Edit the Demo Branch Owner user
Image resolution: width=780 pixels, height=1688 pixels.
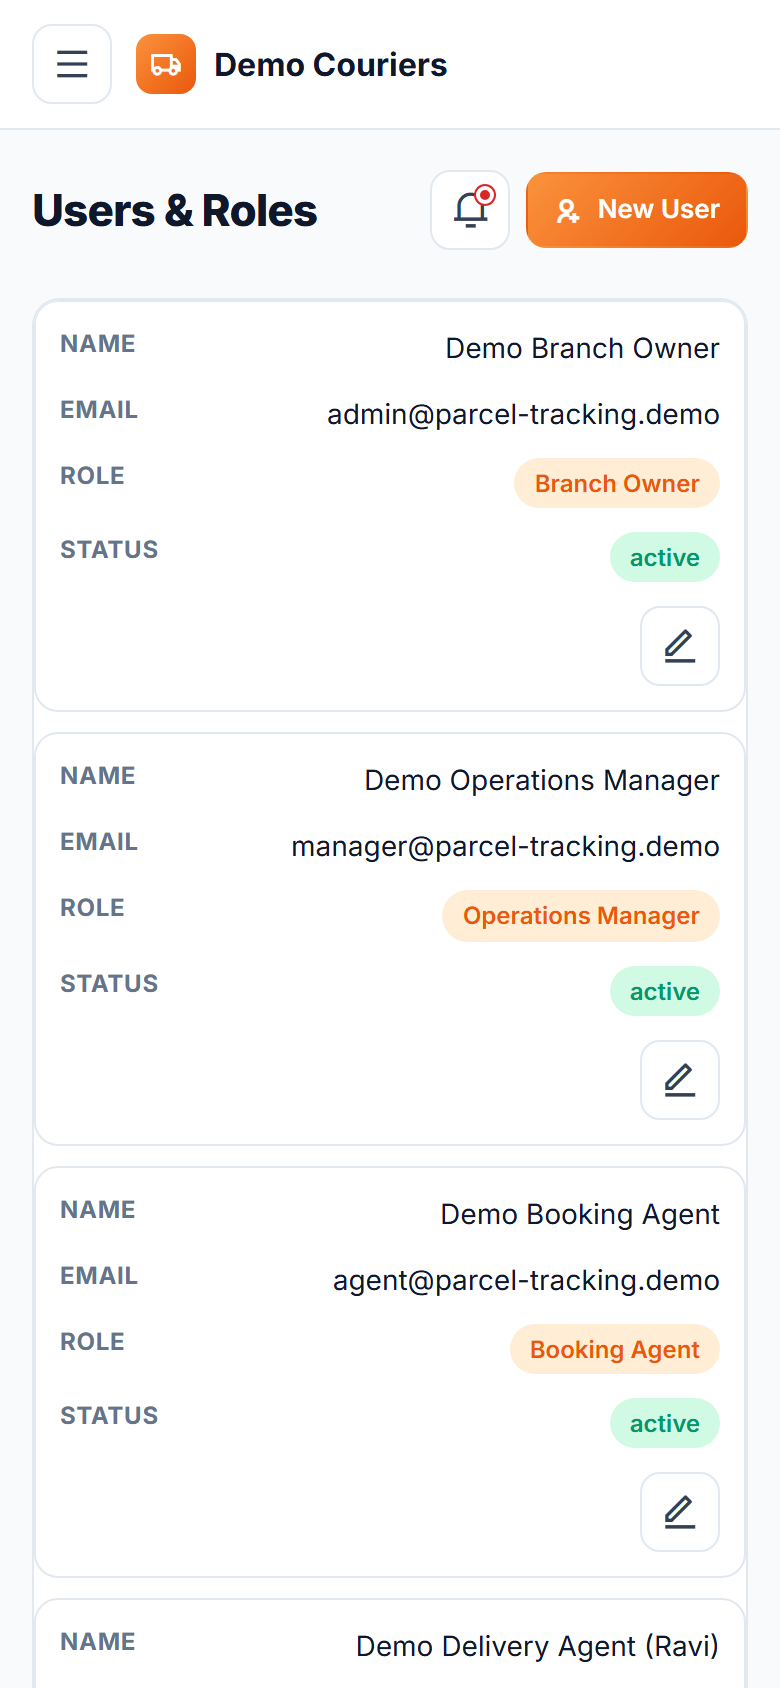coord(680,646)
